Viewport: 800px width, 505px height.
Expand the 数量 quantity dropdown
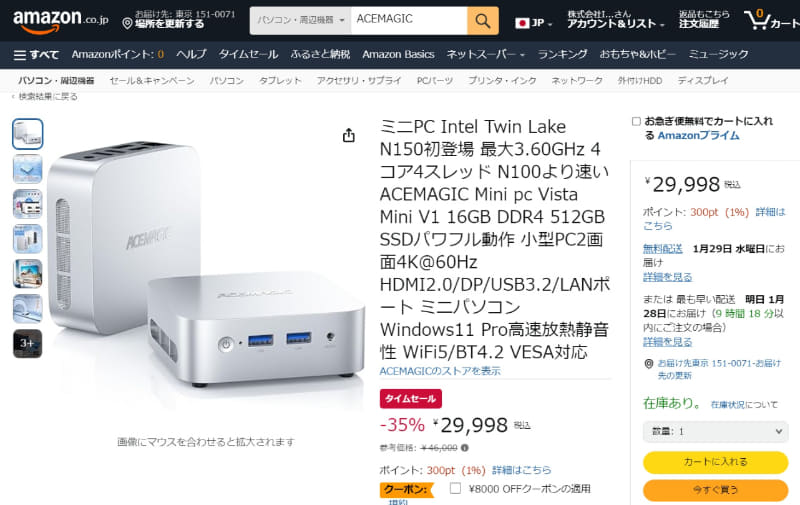pyautogui.click(x=715, y=431)
